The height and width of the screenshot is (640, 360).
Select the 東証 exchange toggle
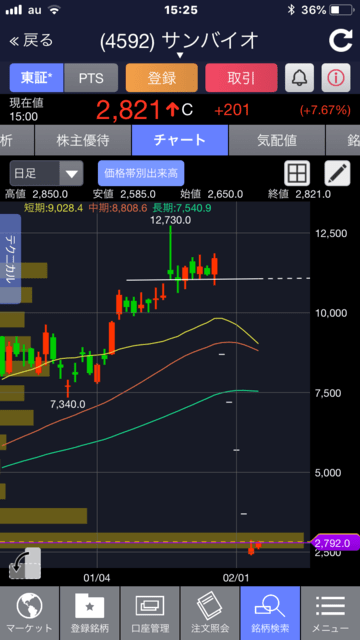coord(36,78)
